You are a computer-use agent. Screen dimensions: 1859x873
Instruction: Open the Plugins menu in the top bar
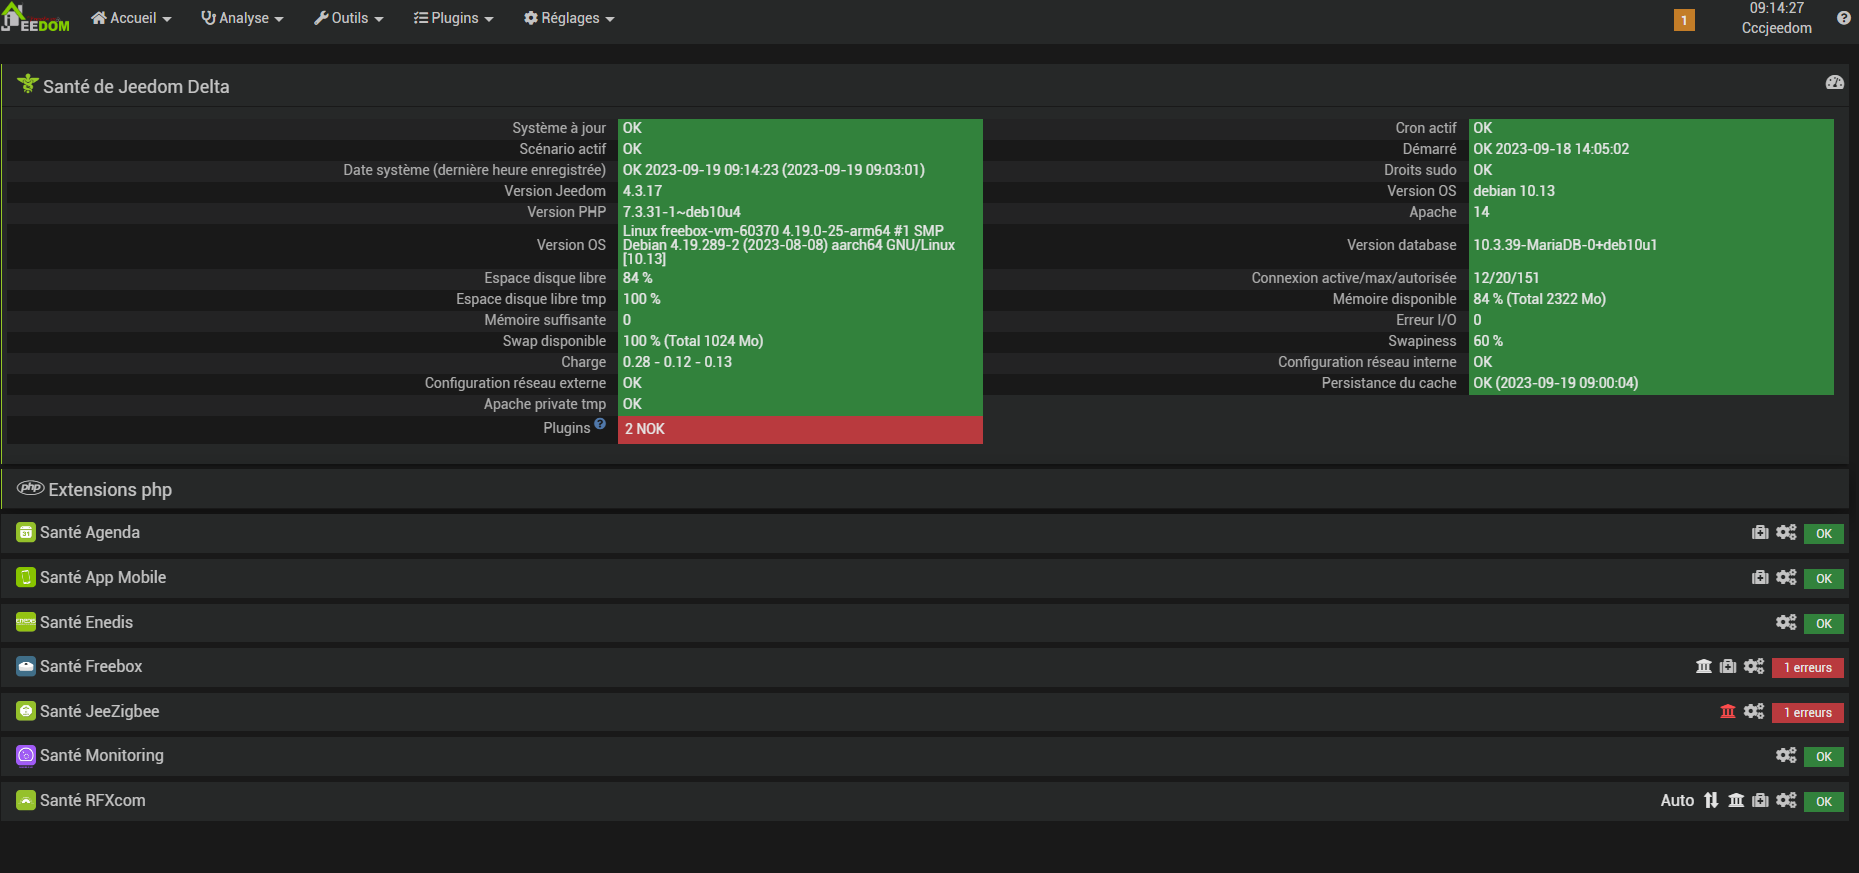point(454,18)
